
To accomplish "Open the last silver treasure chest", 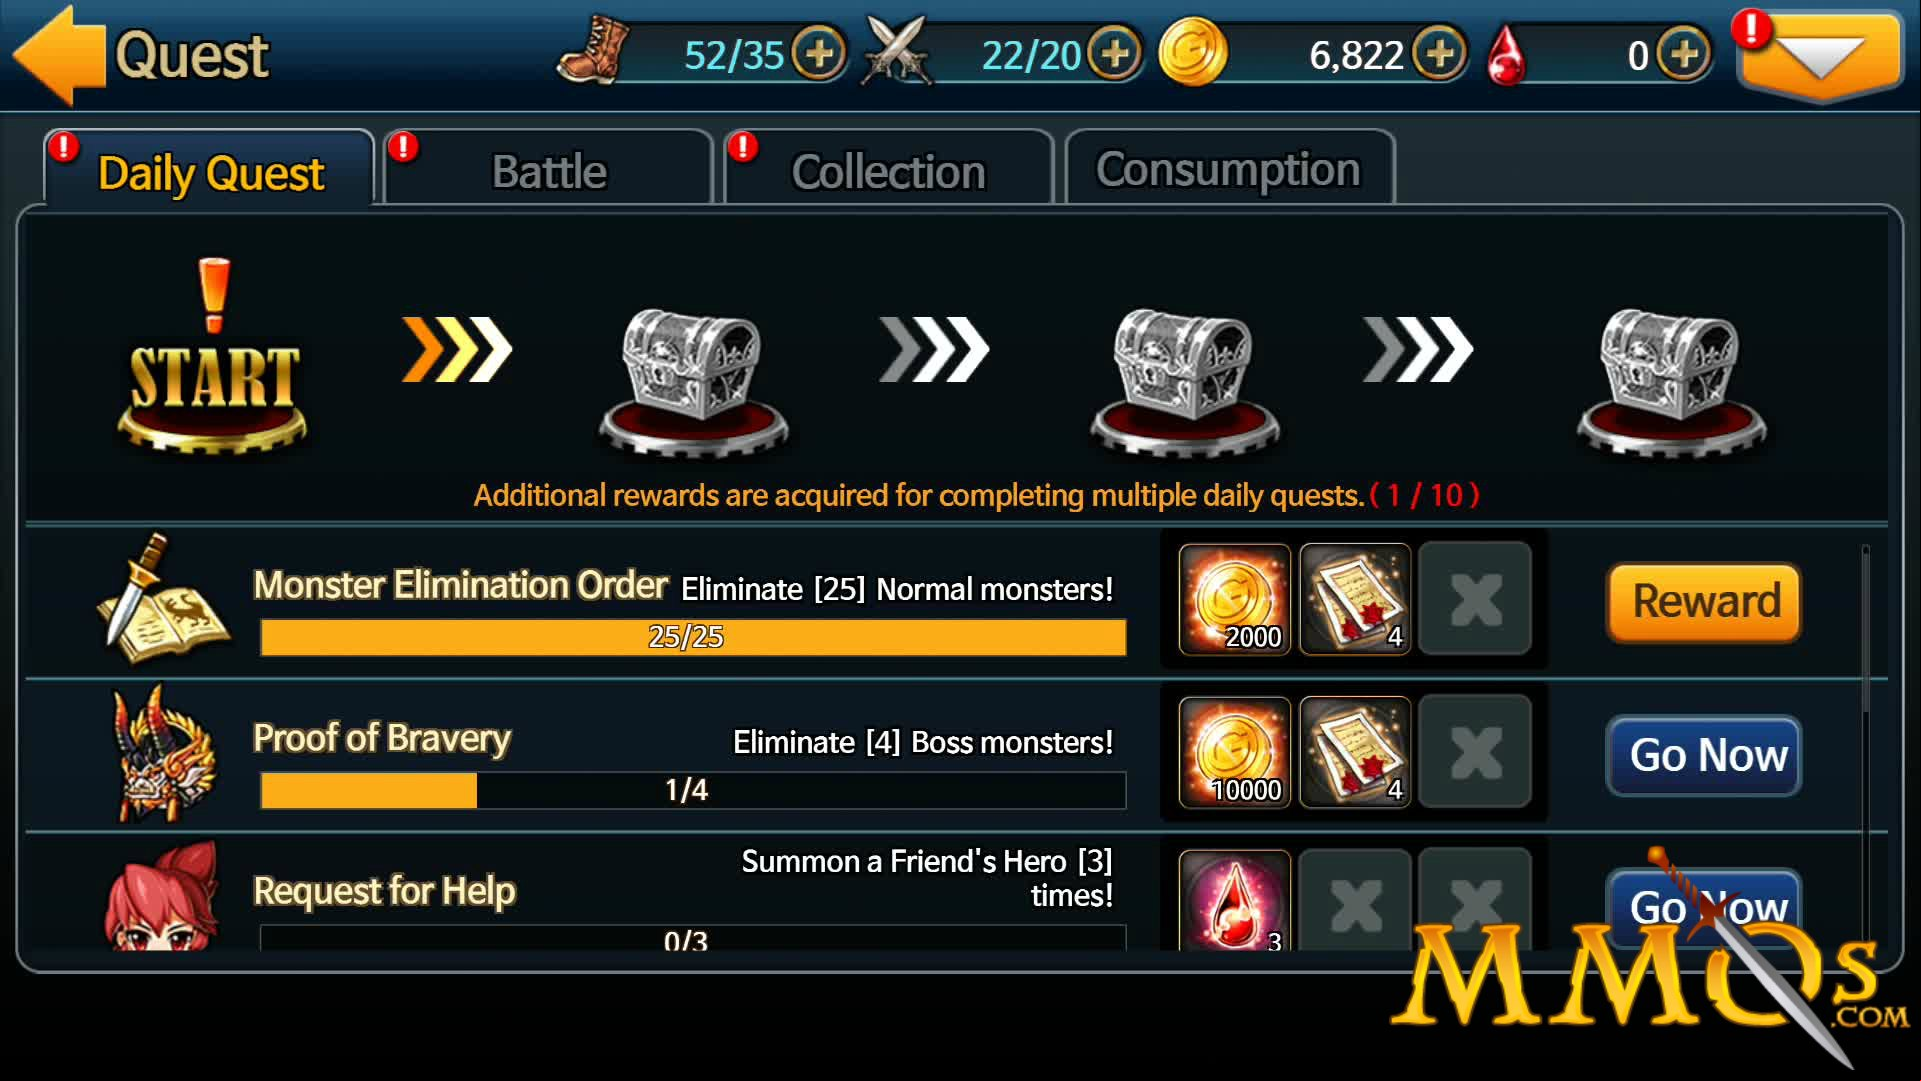I will 1671,381.
